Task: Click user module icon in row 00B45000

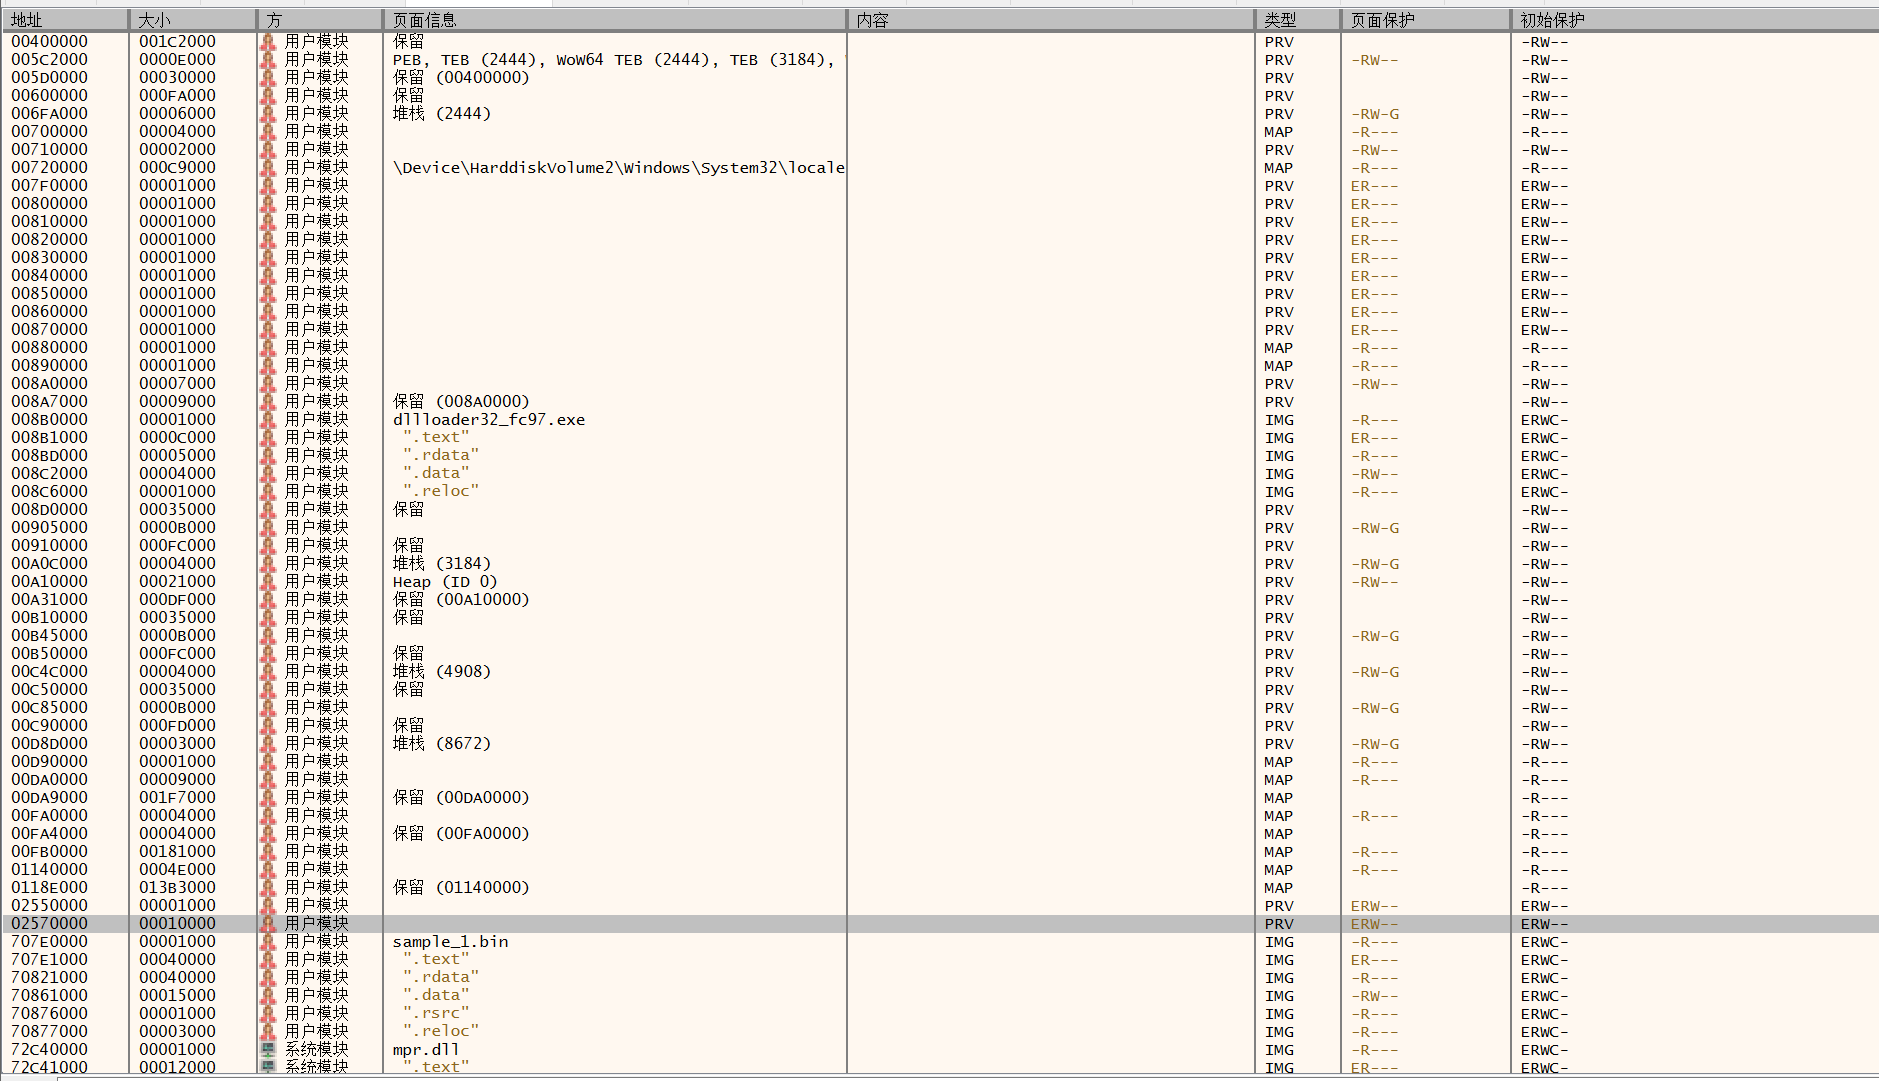Action: 268,636
